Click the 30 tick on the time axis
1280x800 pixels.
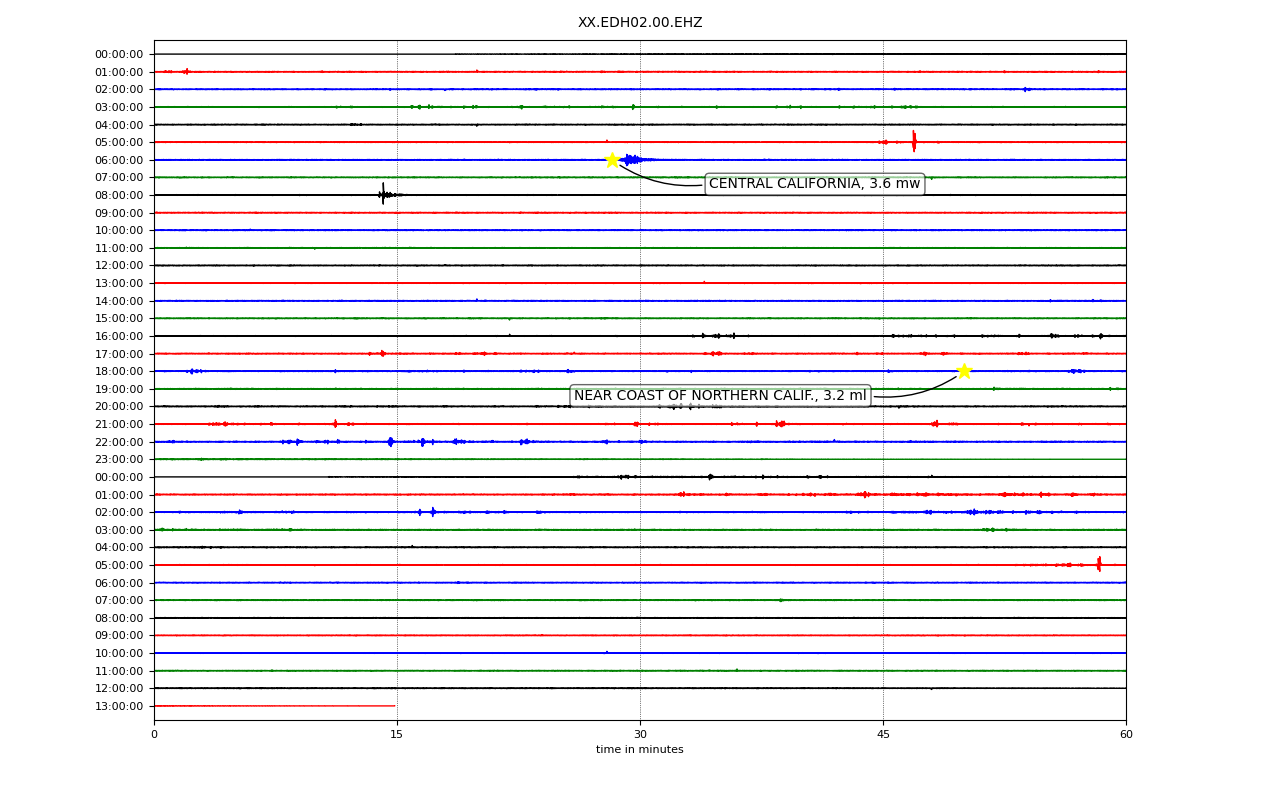[640, 735]
